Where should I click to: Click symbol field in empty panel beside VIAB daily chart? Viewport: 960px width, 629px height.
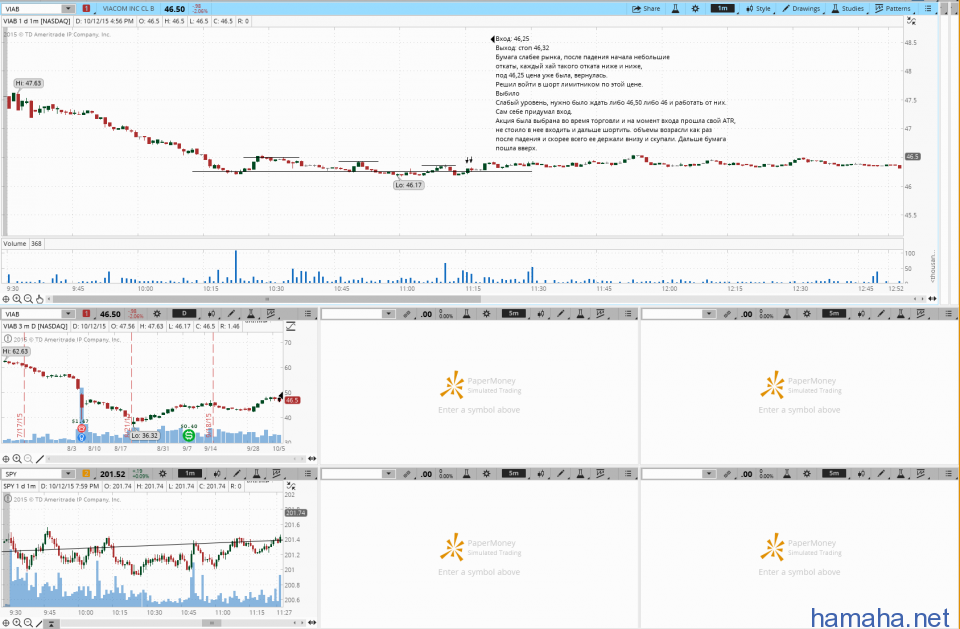(x=351, y=314)
